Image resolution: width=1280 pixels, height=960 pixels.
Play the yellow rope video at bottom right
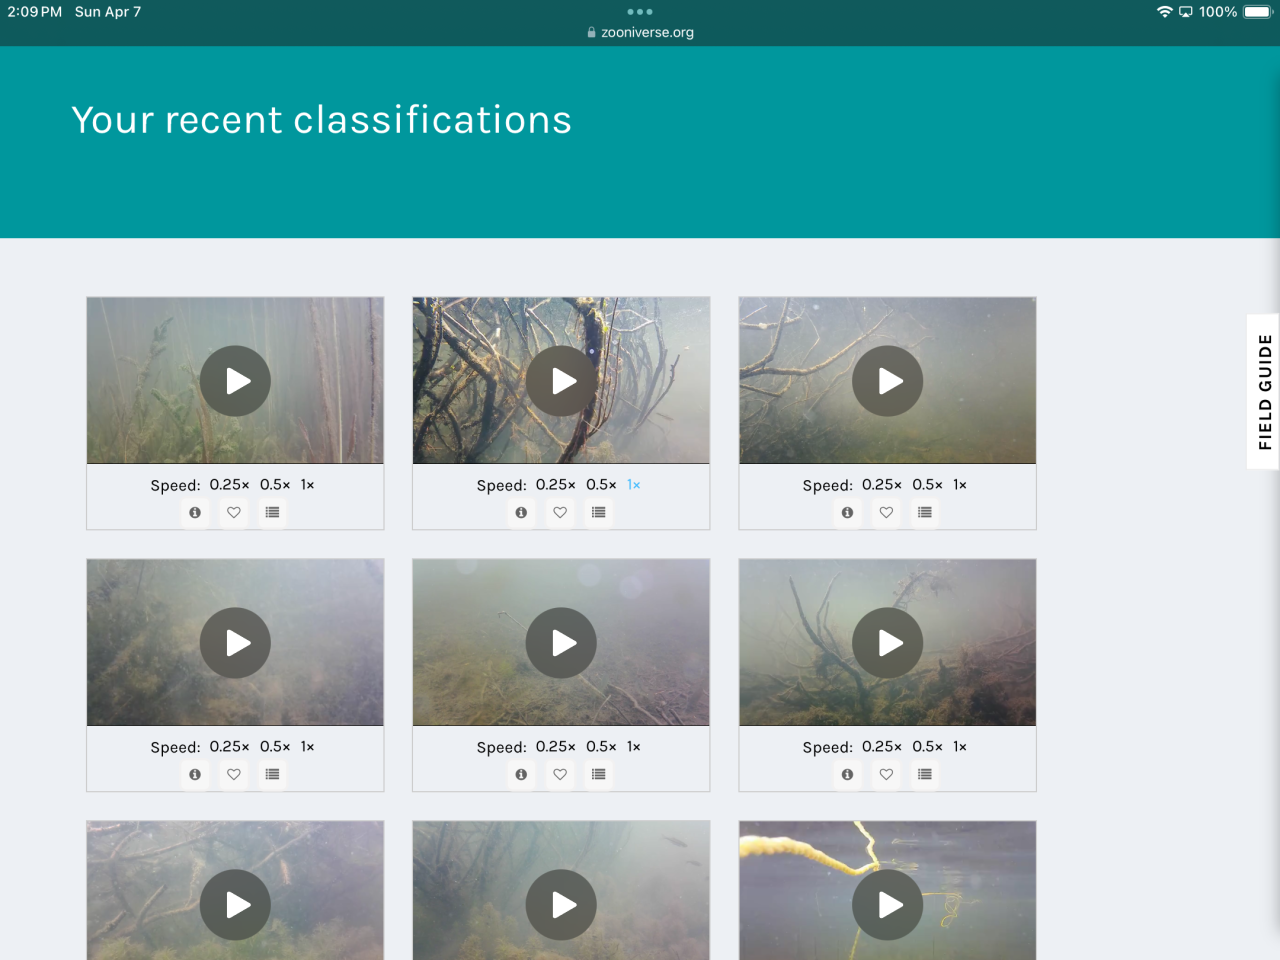click(x=887, y=905)
